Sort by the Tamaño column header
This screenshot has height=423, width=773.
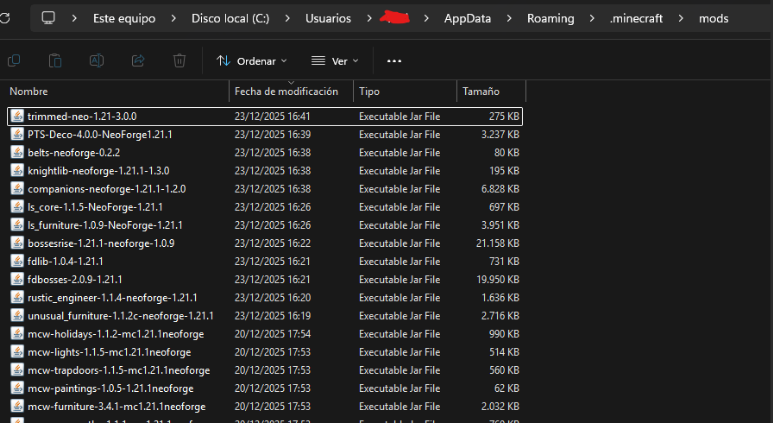[x=481, y=91]
